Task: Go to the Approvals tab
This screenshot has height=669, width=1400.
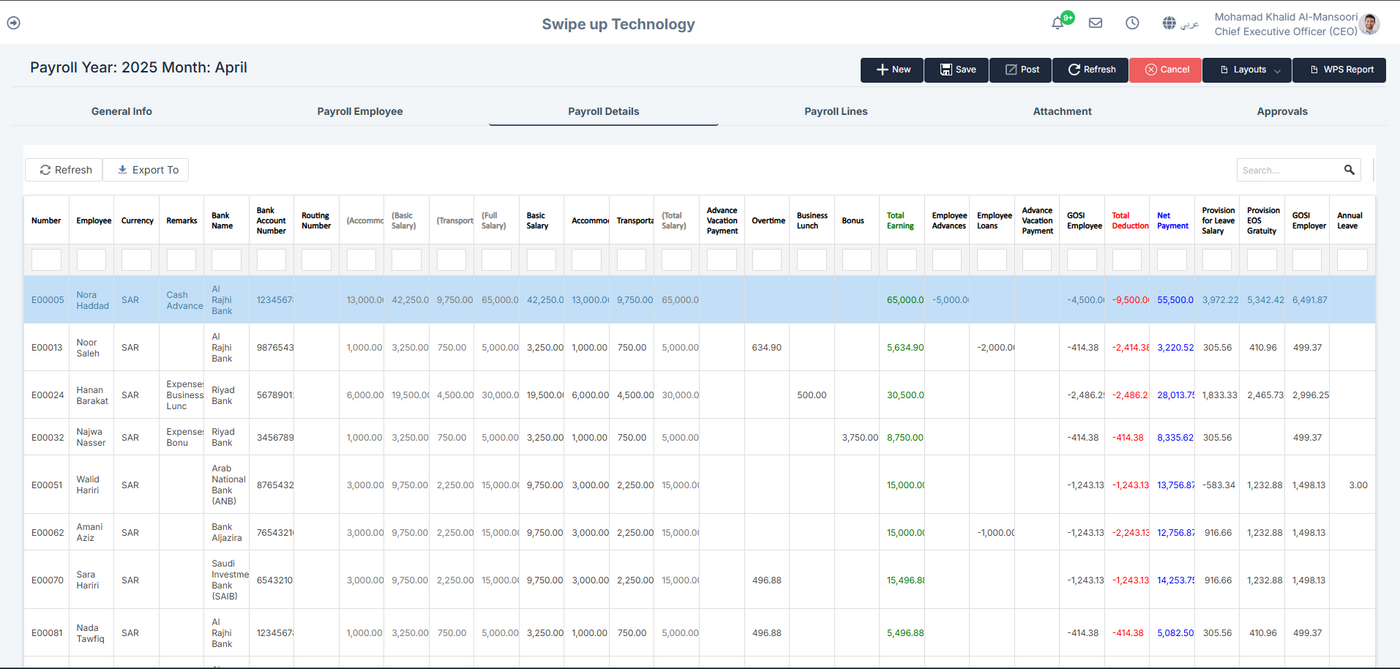Action: tap(1282, 111)
